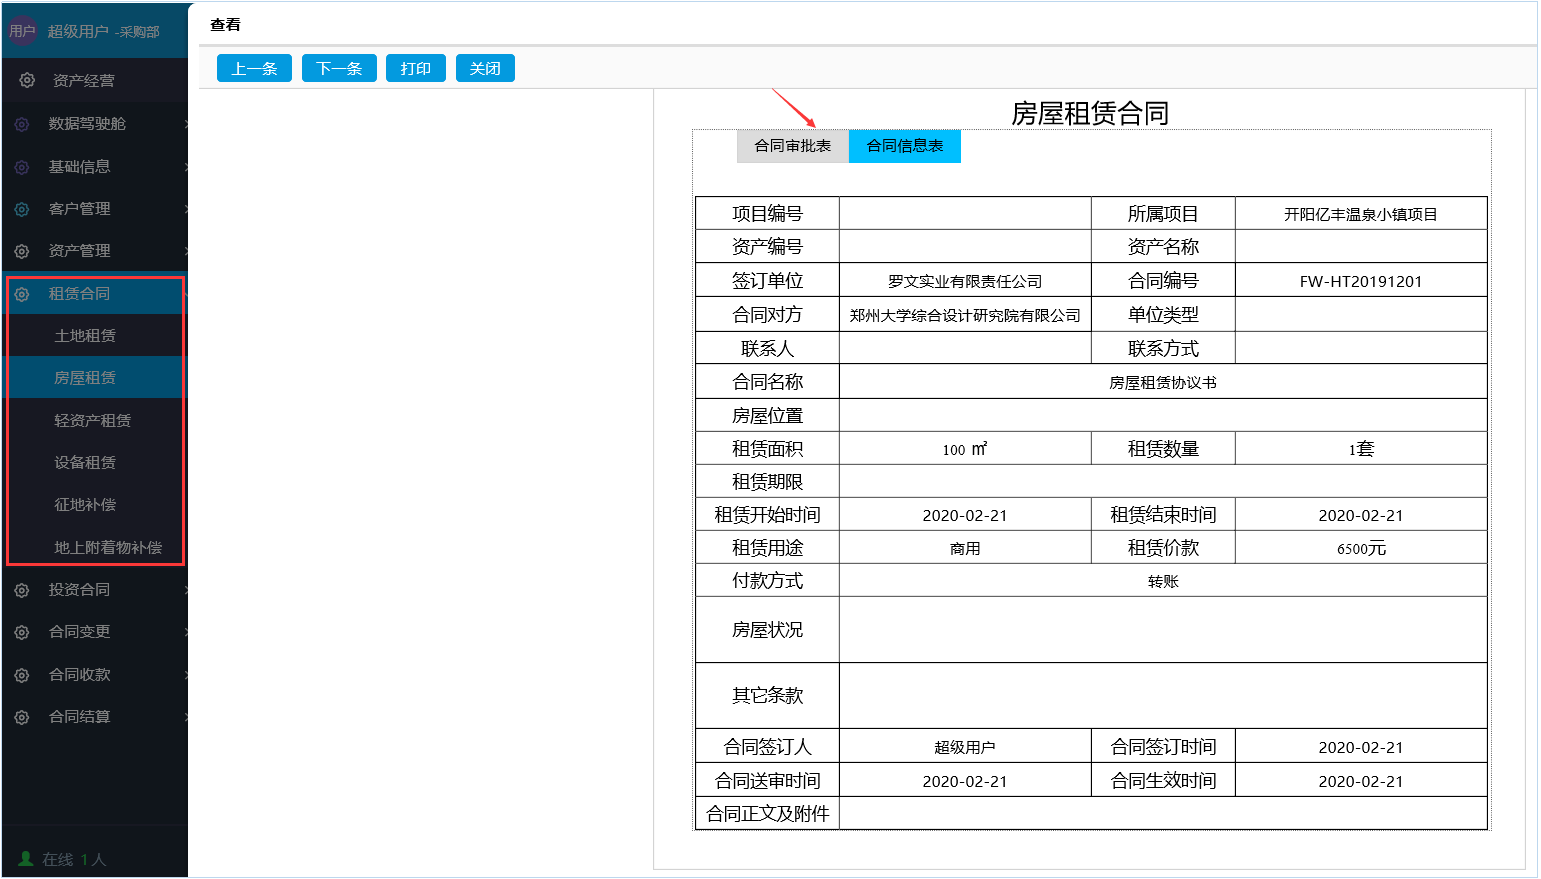Image resolution: width=1541 pixels, height=879 pixels.
Task: Print the contract with 打印 button
Action: (415, 68)
